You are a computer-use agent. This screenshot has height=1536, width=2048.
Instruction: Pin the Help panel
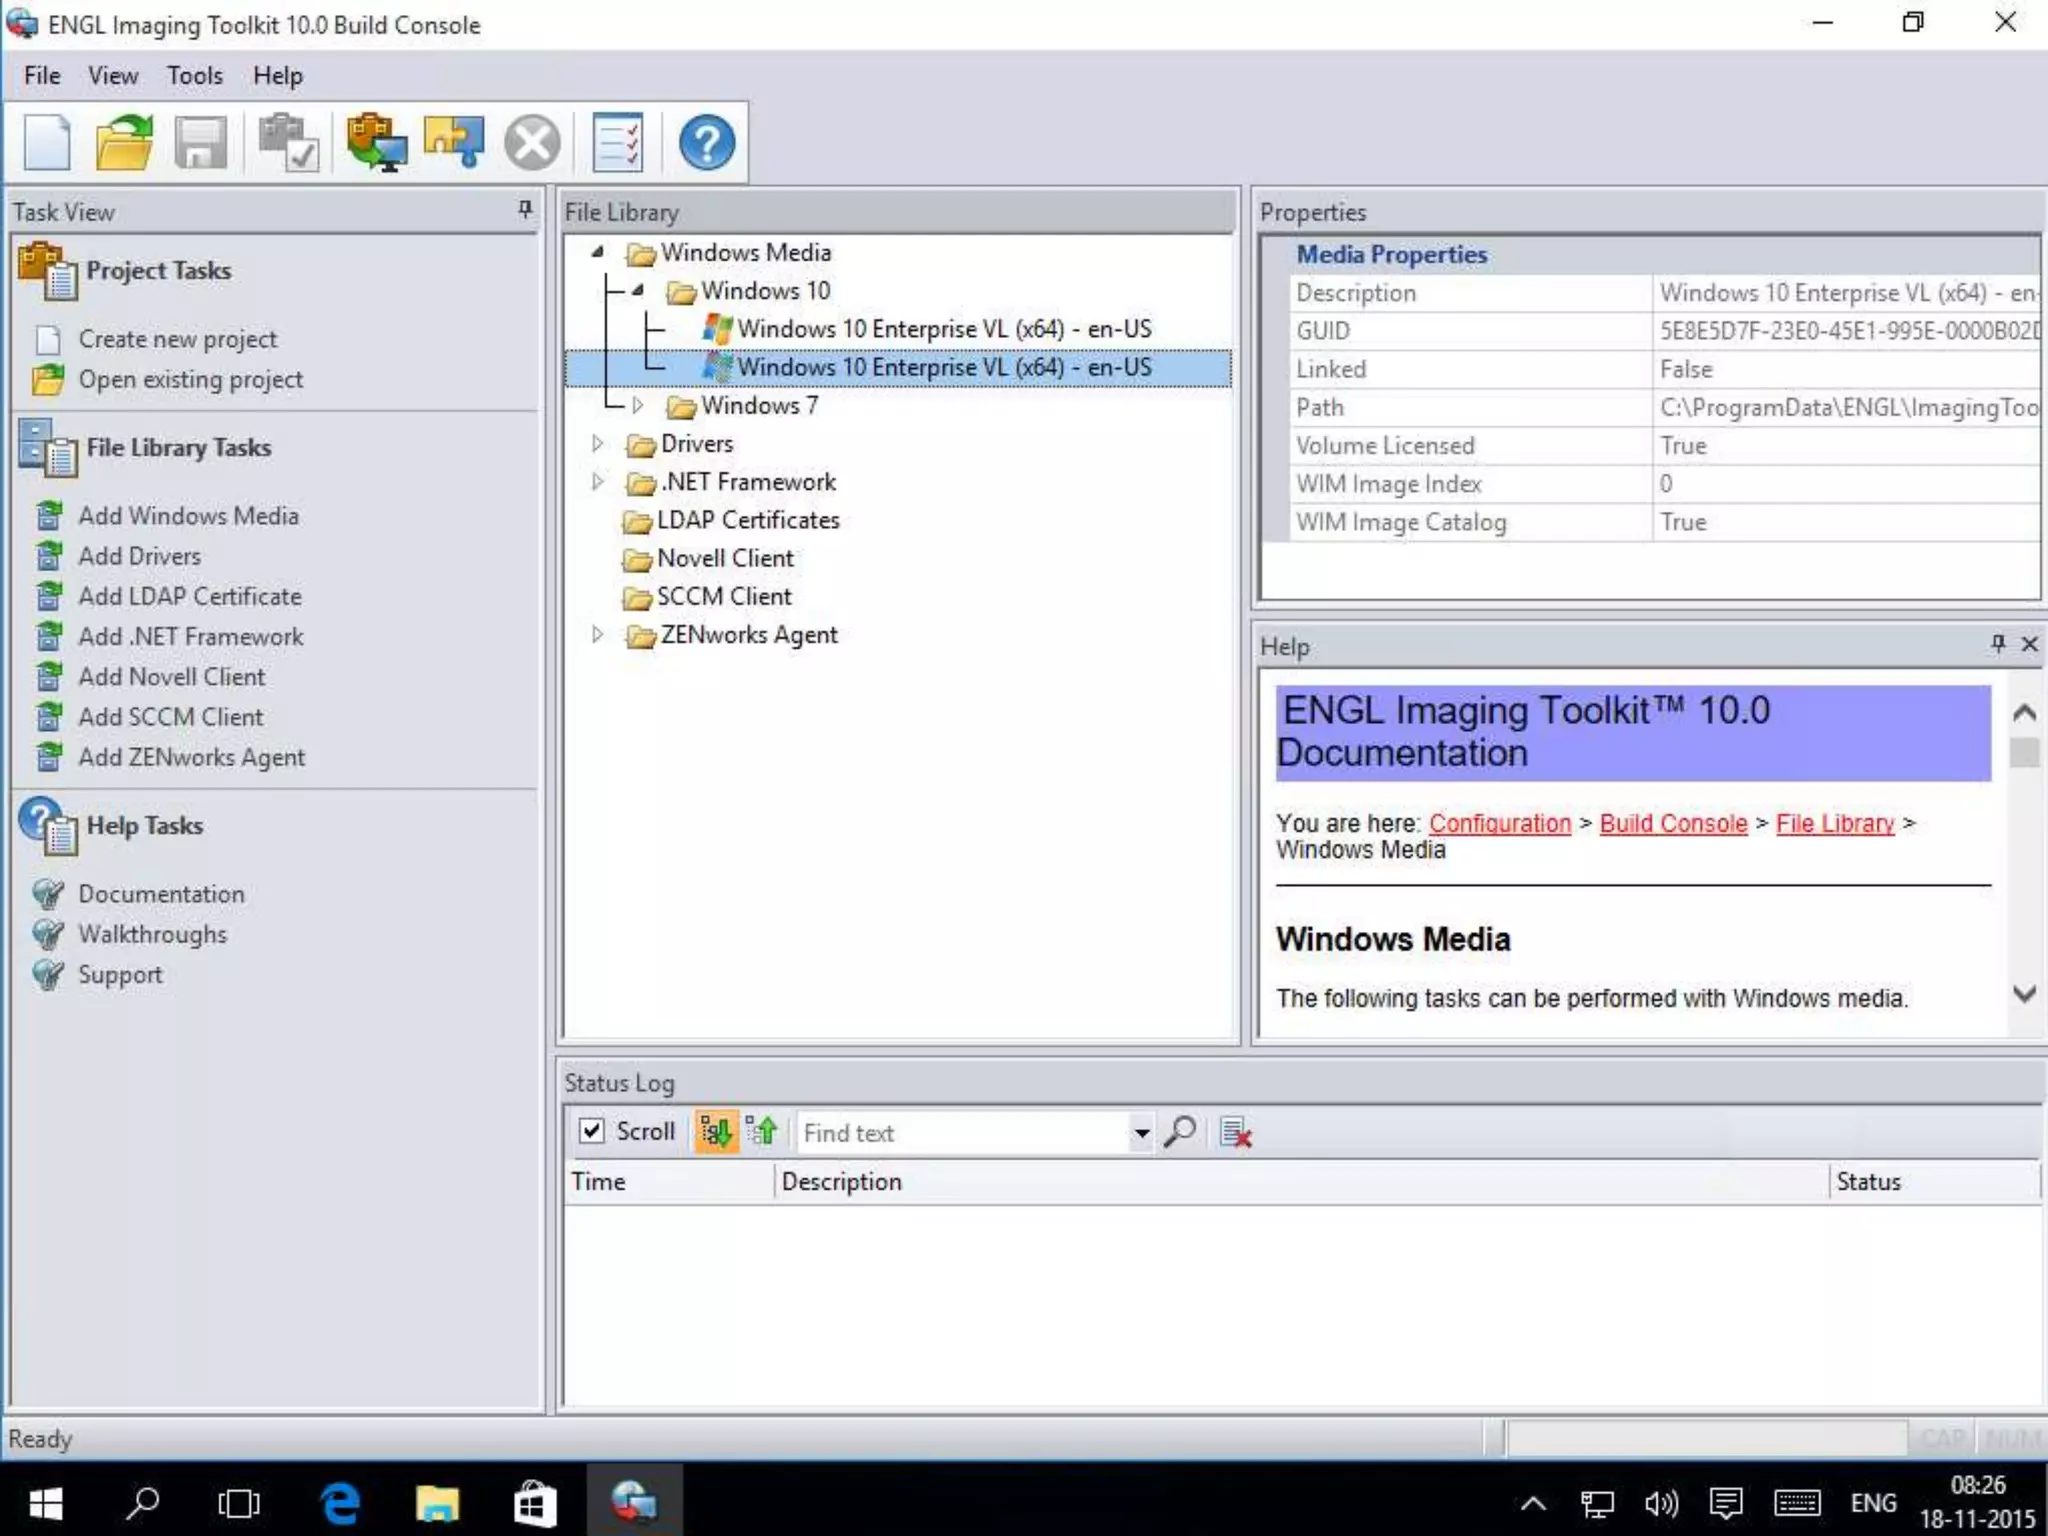pos(1998,644)
